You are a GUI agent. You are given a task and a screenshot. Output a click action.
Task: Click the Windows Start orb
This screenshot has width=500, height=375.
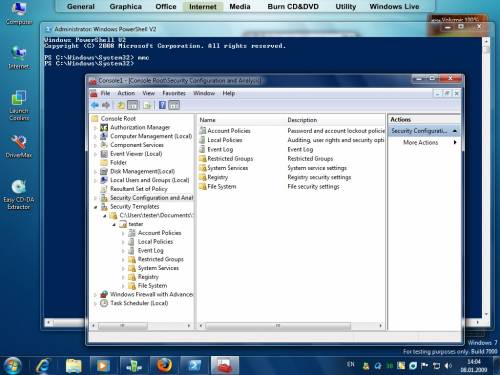(x=12, y=366)
